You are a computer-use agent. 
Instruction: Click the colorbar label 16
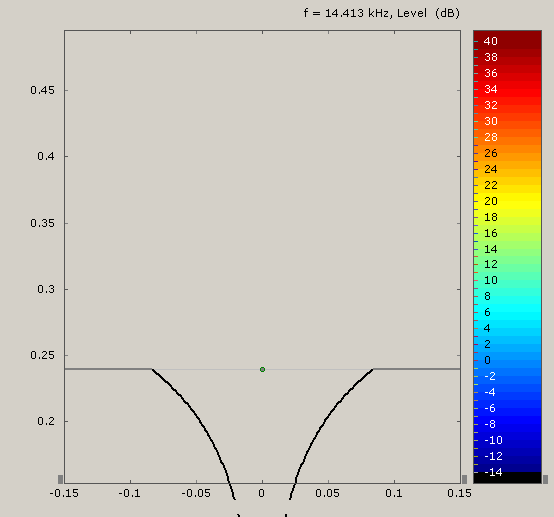coord(491,233)
